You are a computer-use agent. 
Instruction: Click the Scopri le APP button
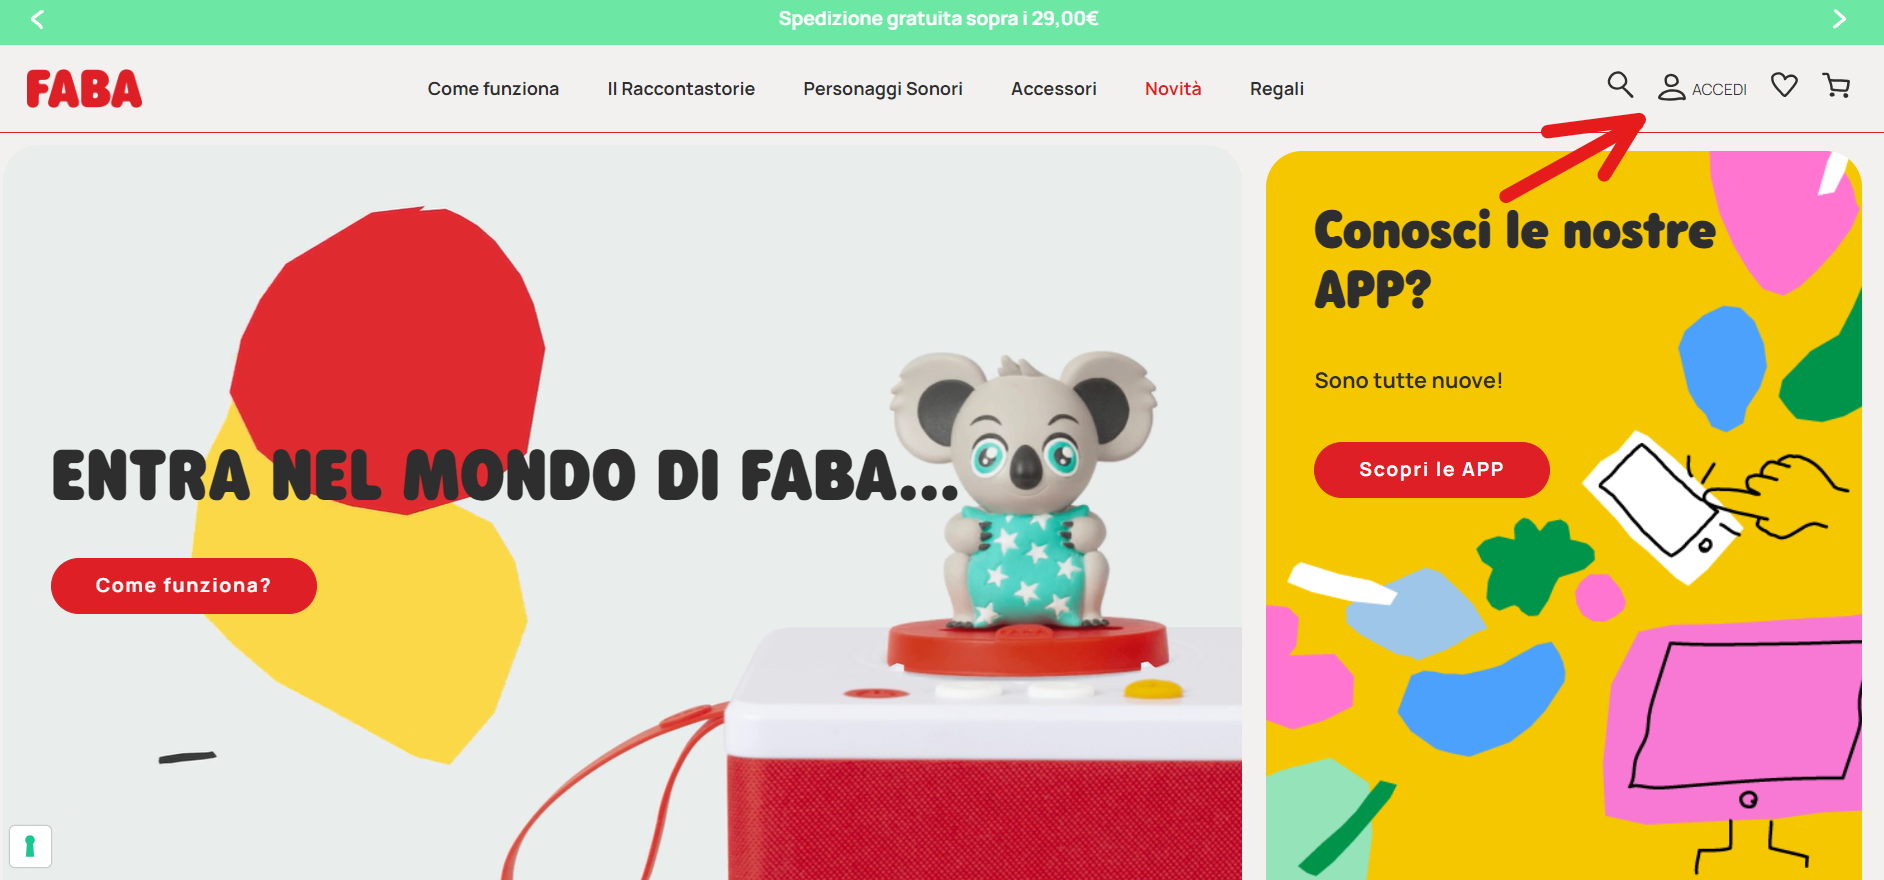1432,470
